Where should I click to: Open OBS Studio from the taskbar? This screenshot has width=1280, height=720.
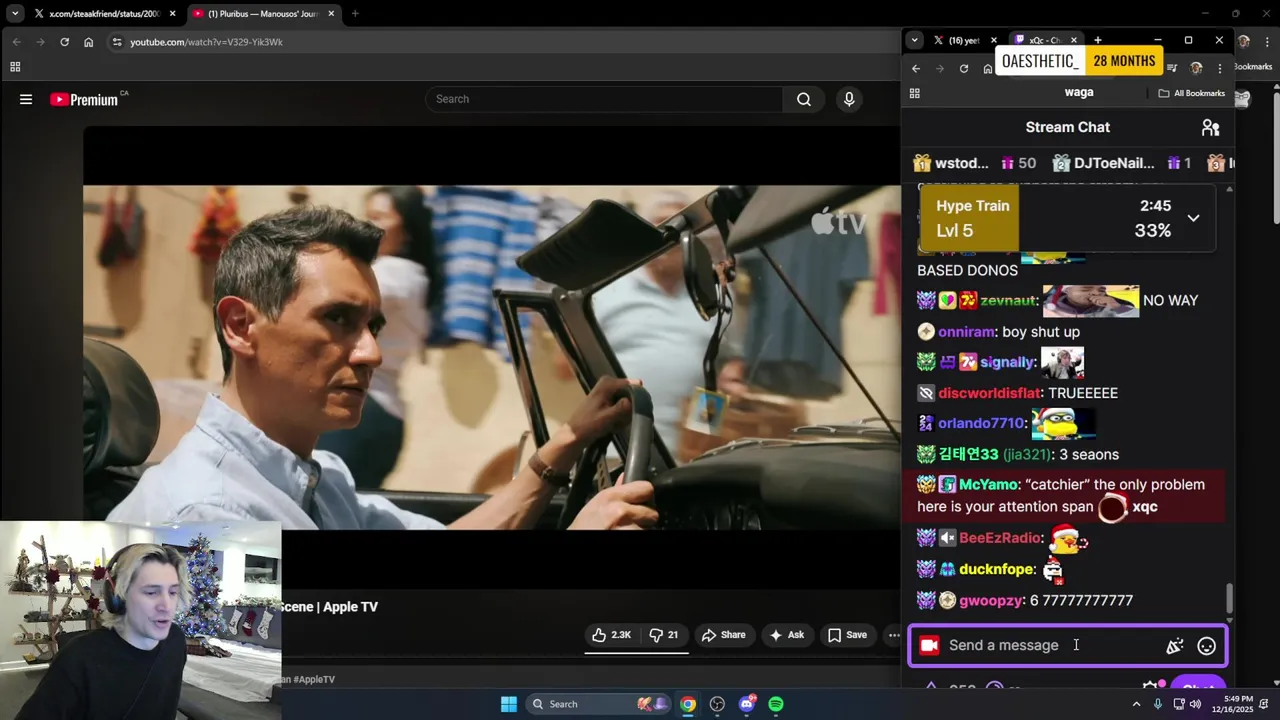pyautogui.click(x=717, y=704)
